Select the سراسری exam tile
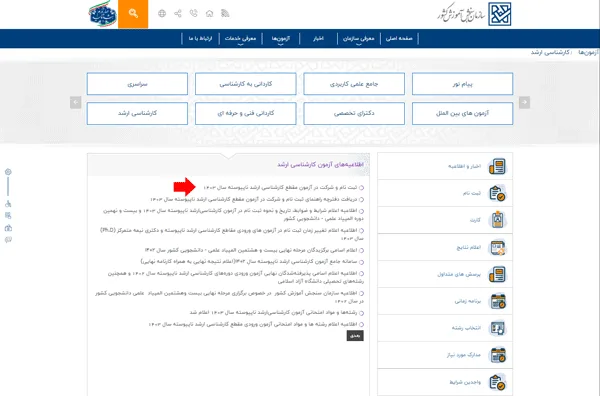The image size is (600, 396). pos(137,84)
